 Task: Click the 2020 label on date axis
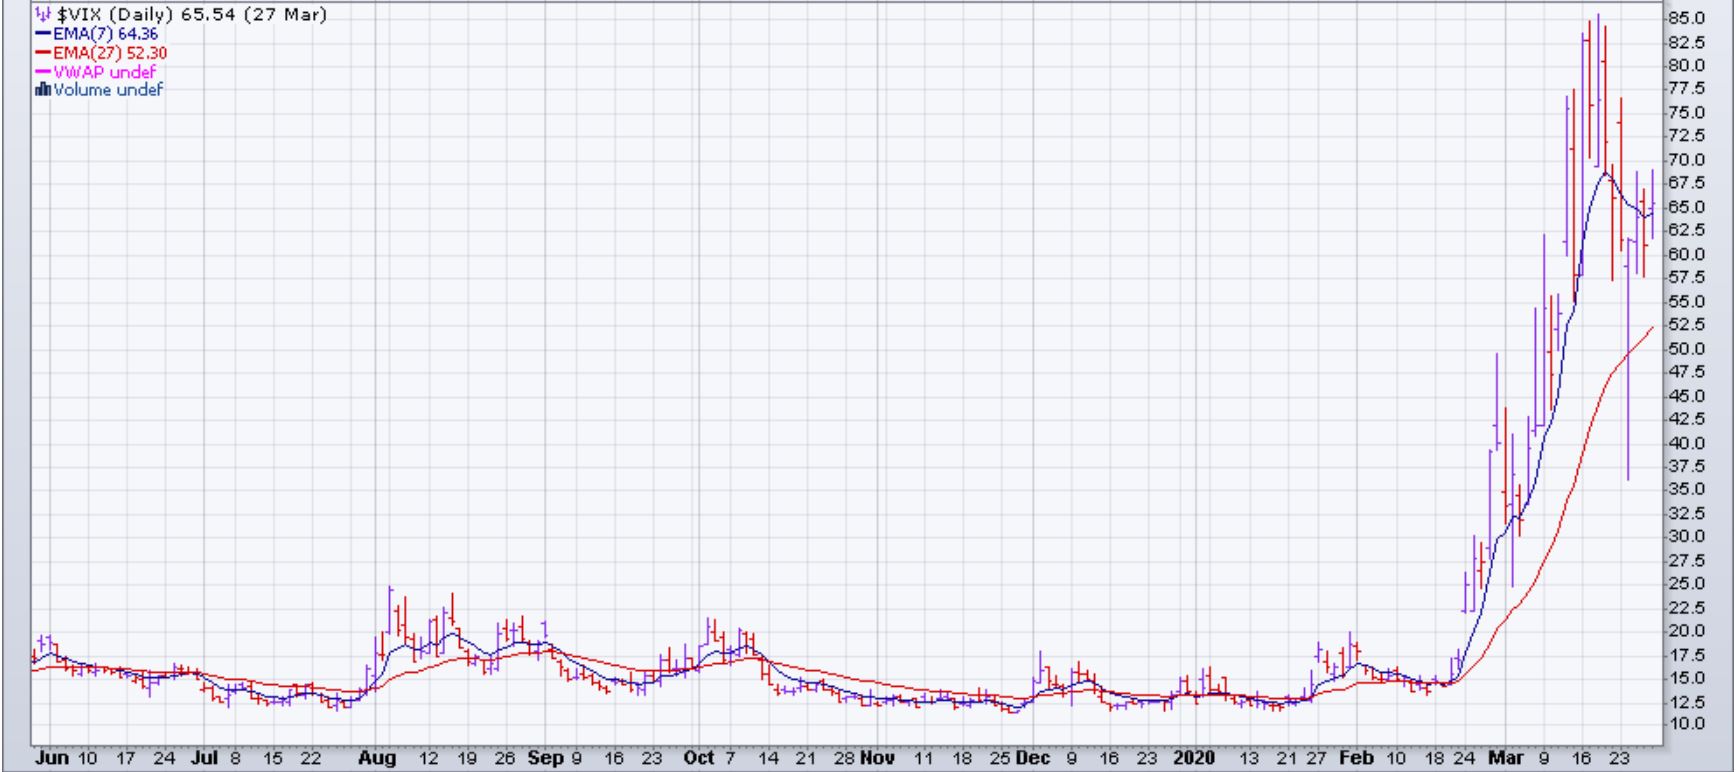coord(1193,758)
